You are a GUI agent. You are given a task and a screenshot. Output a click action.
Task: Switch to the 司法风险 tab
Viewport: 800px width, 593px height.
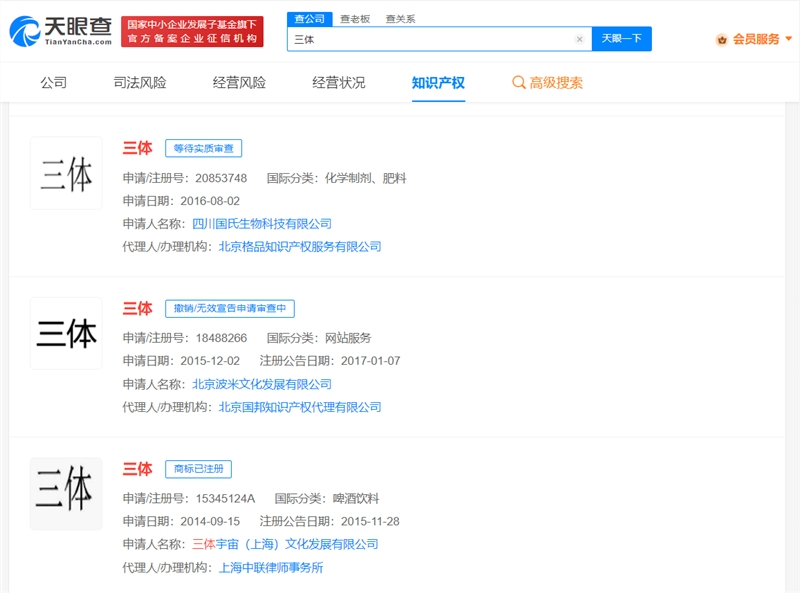click(140, 83)
